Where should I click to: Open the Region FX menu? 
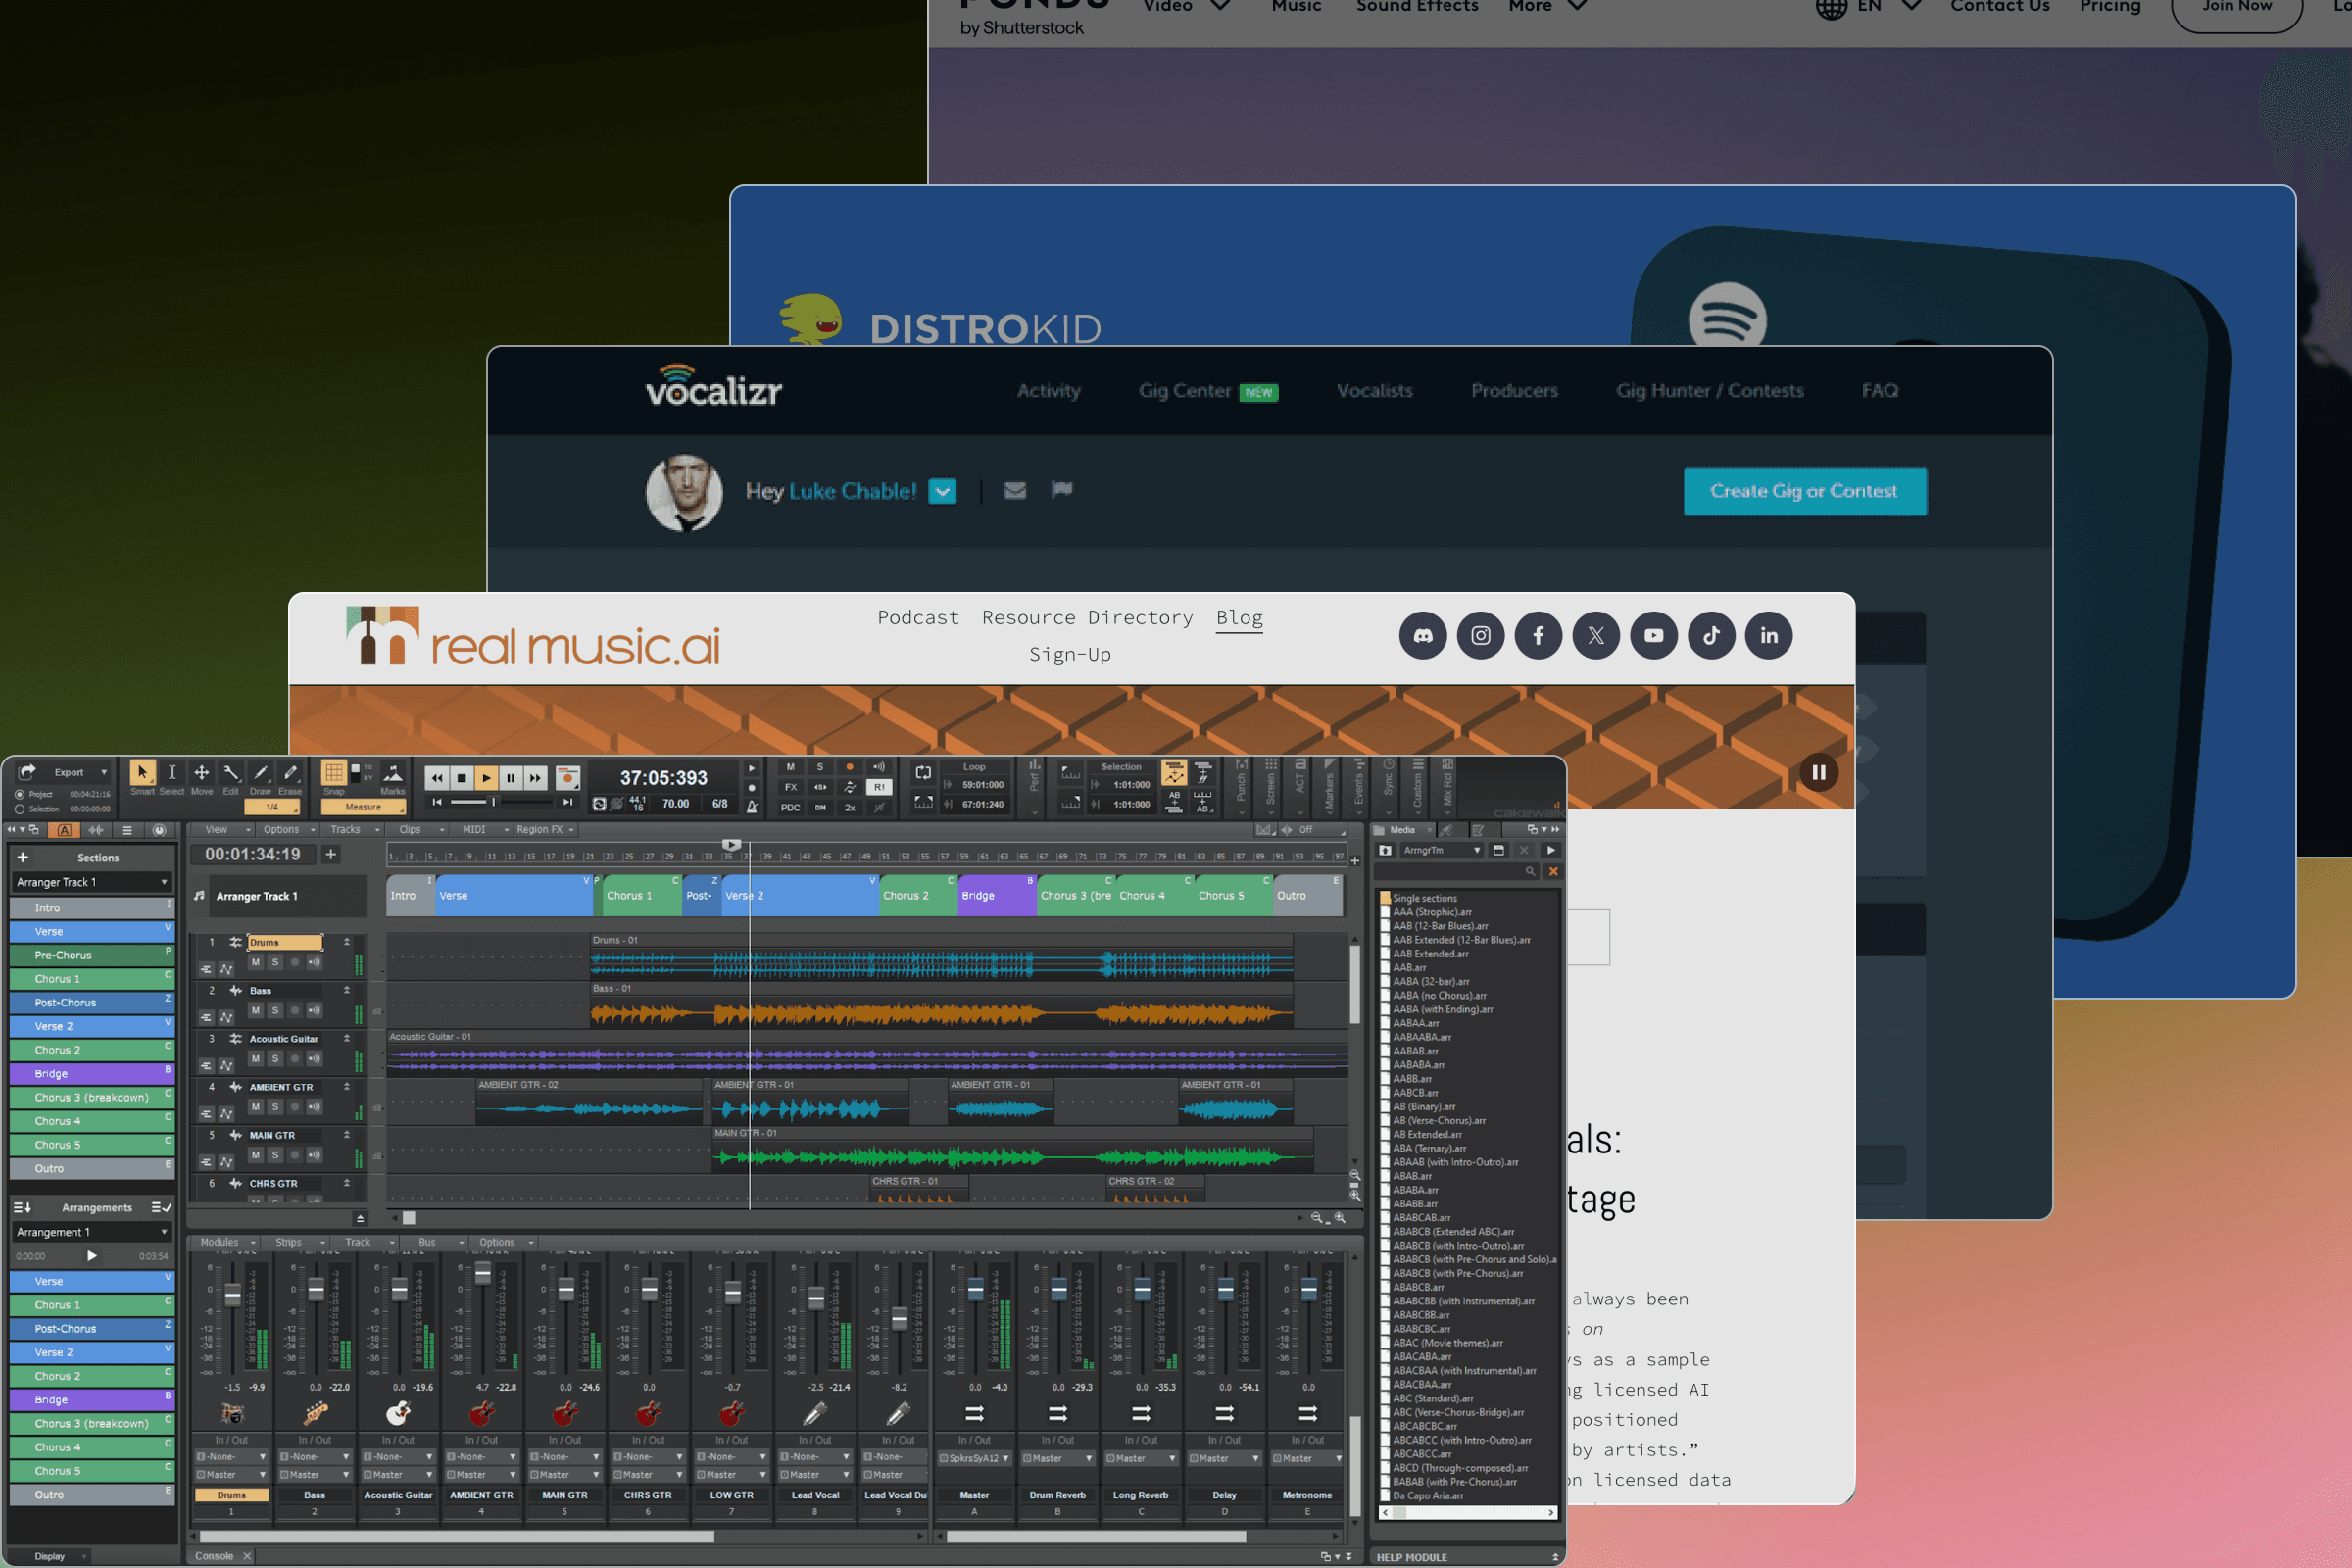click(x=545, y=829)
